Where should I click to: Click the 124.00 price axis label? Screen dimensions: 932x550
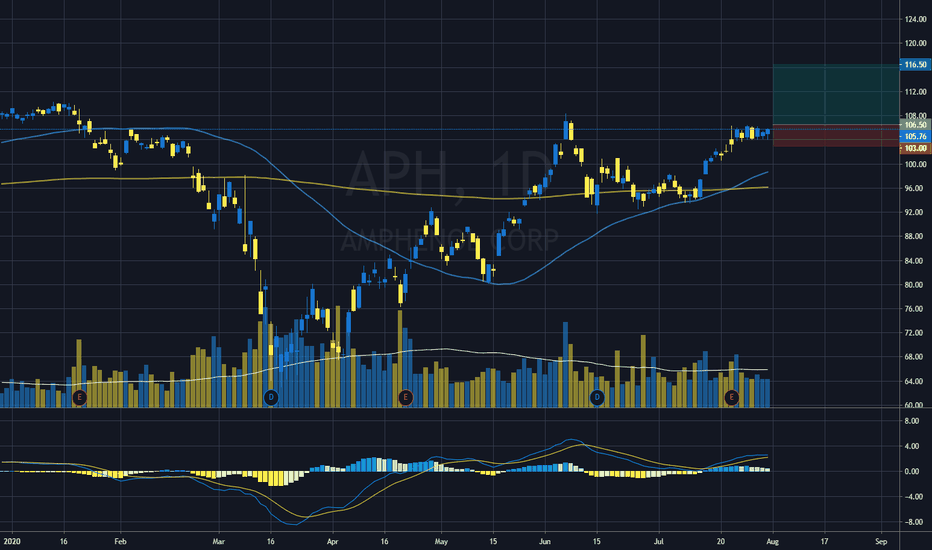pos(915,20)
